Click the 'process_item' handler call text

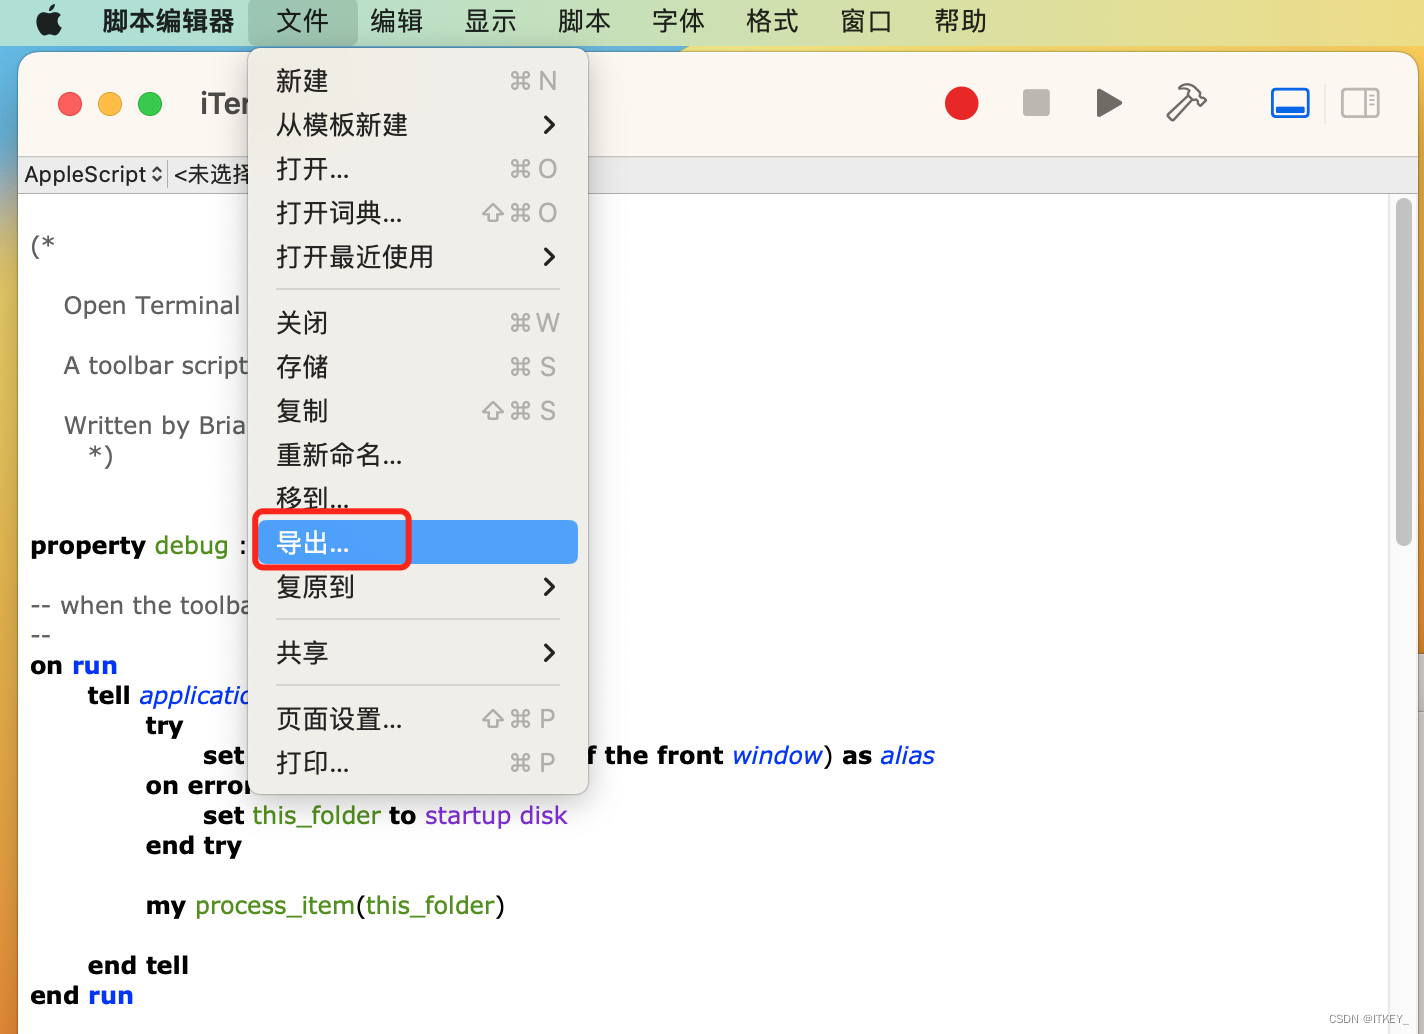pyautogui.click(x=275, y=906)
